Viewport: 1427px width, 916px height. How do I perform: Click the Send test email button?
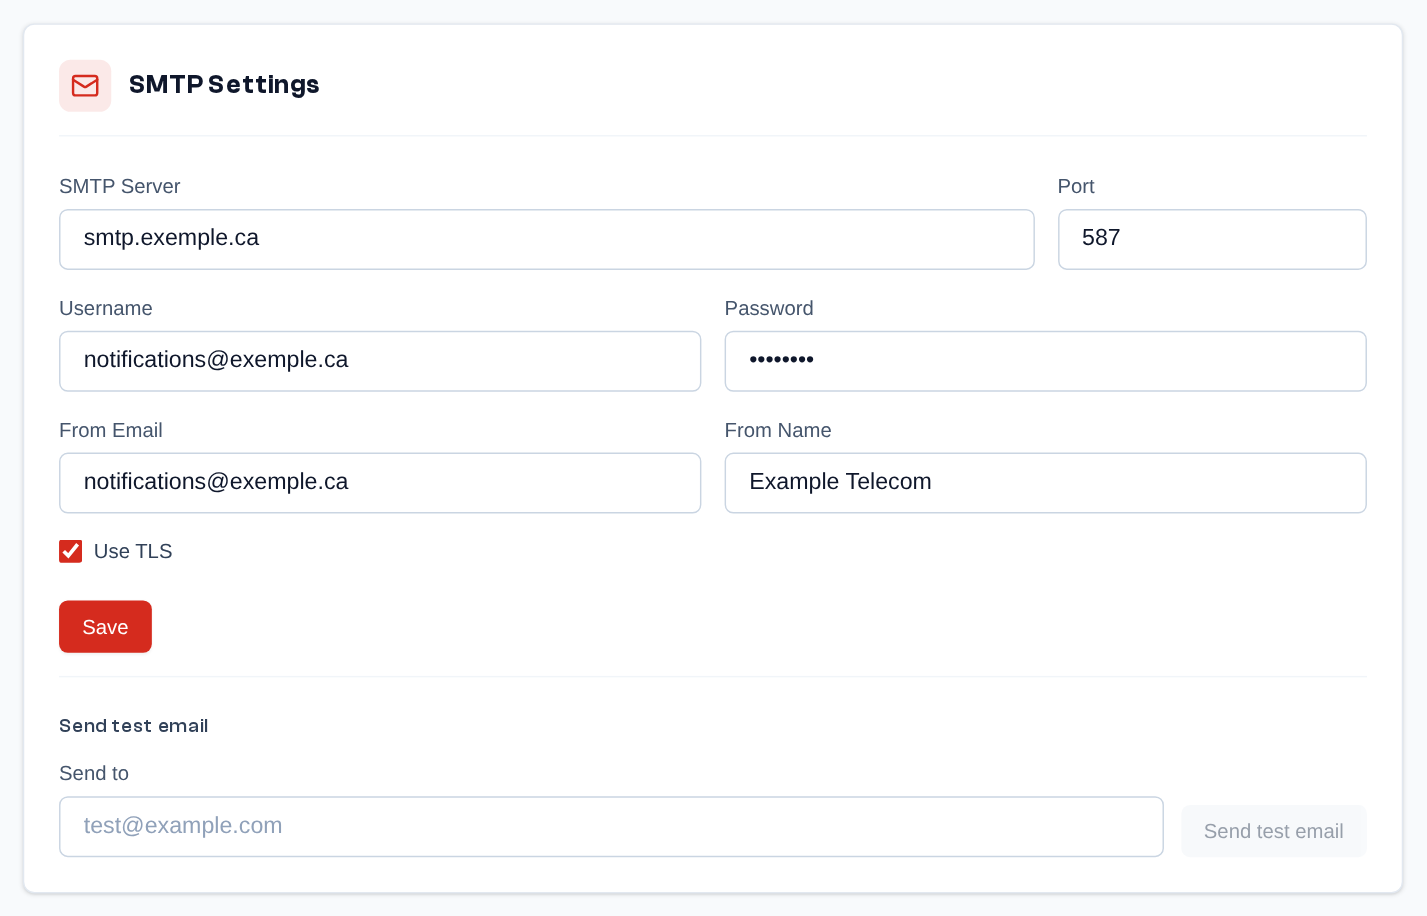(1273, 831)
